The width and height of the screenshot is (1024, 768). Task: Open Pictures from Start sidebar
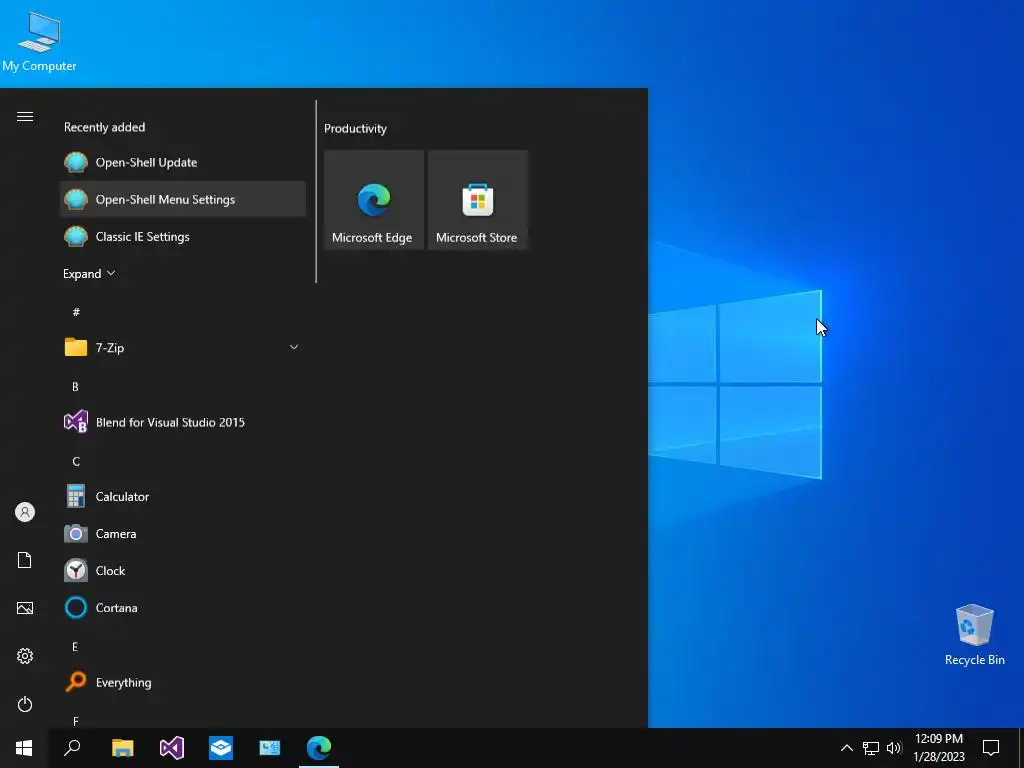tap(25, 608)
